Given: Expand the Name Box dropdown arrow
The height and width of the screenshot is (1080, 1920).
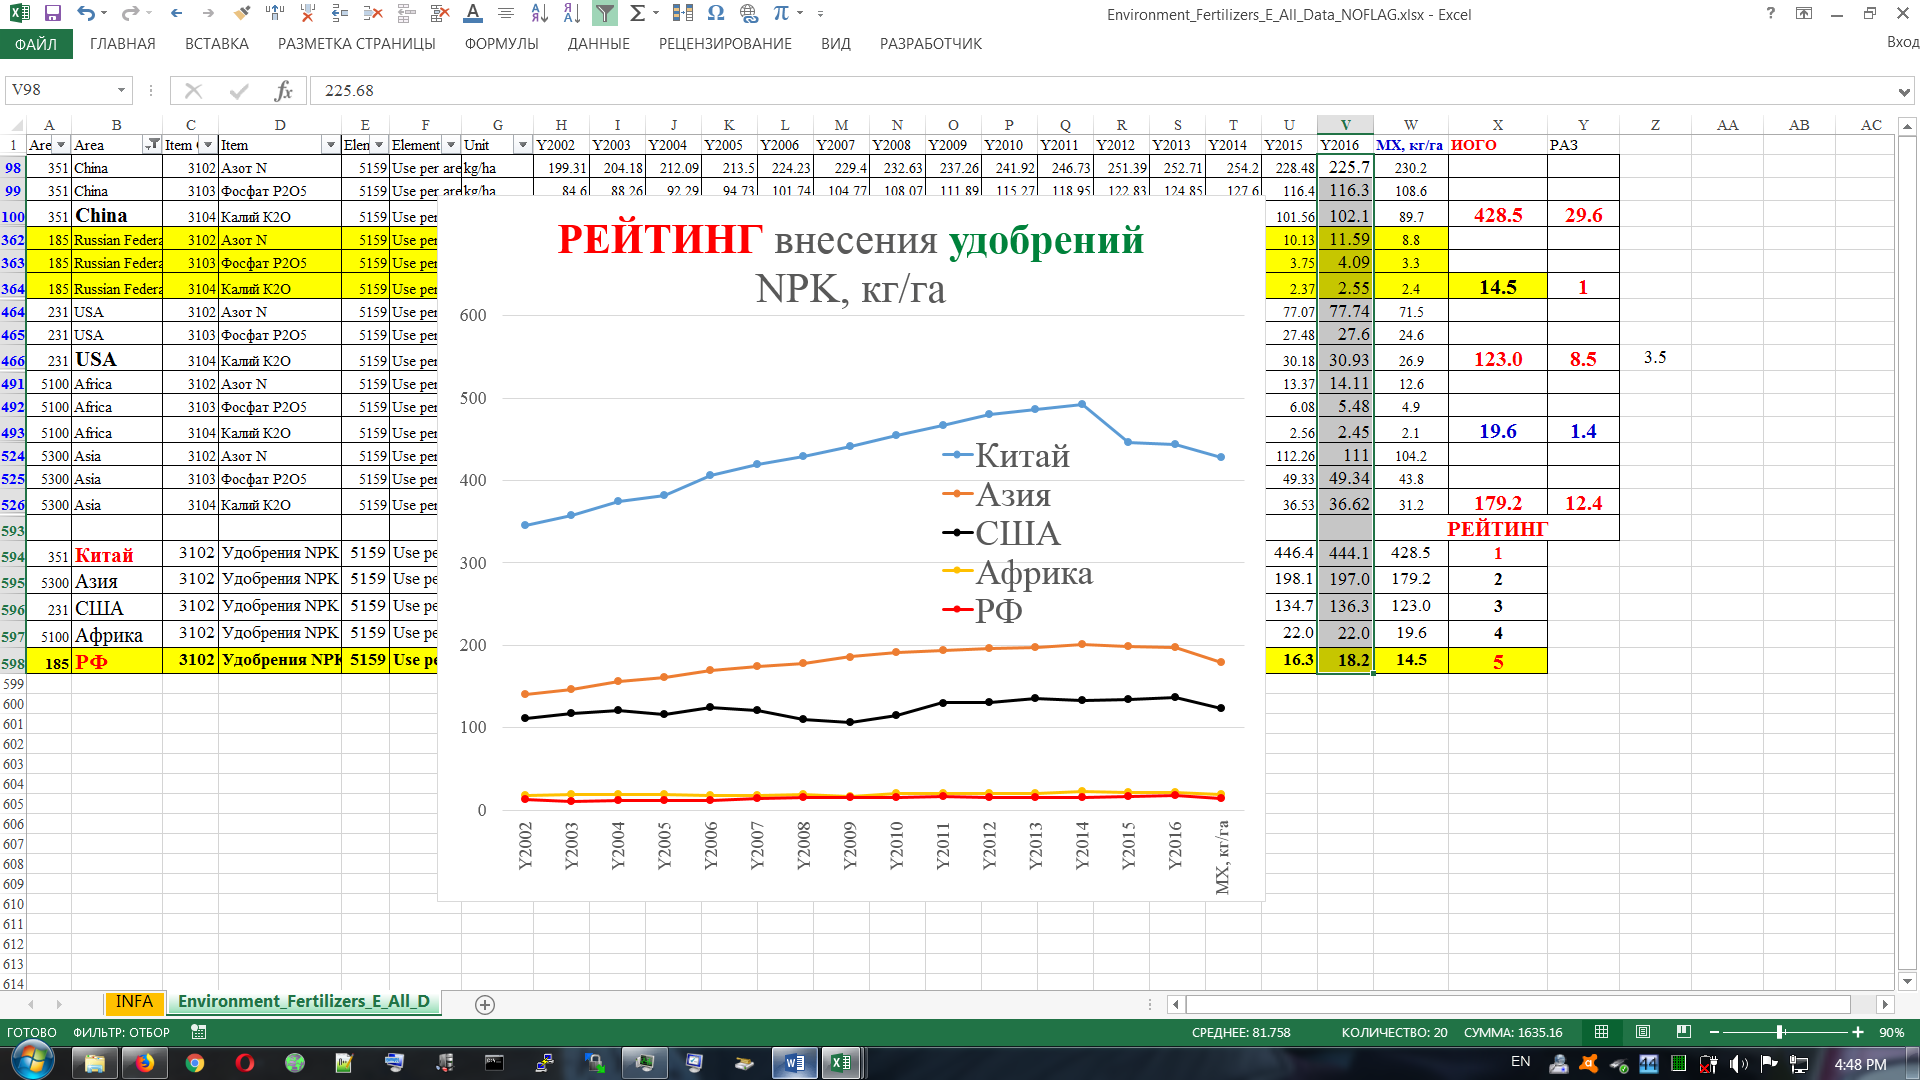Looking at the screenshot, I should [x=121, y=91].
